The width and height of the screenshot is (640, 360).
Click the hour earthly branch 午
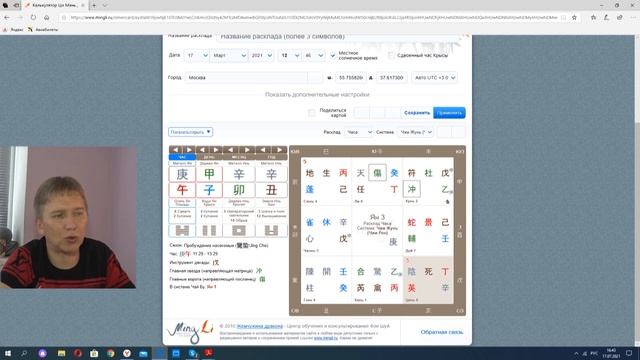click(x=182, y=190)
